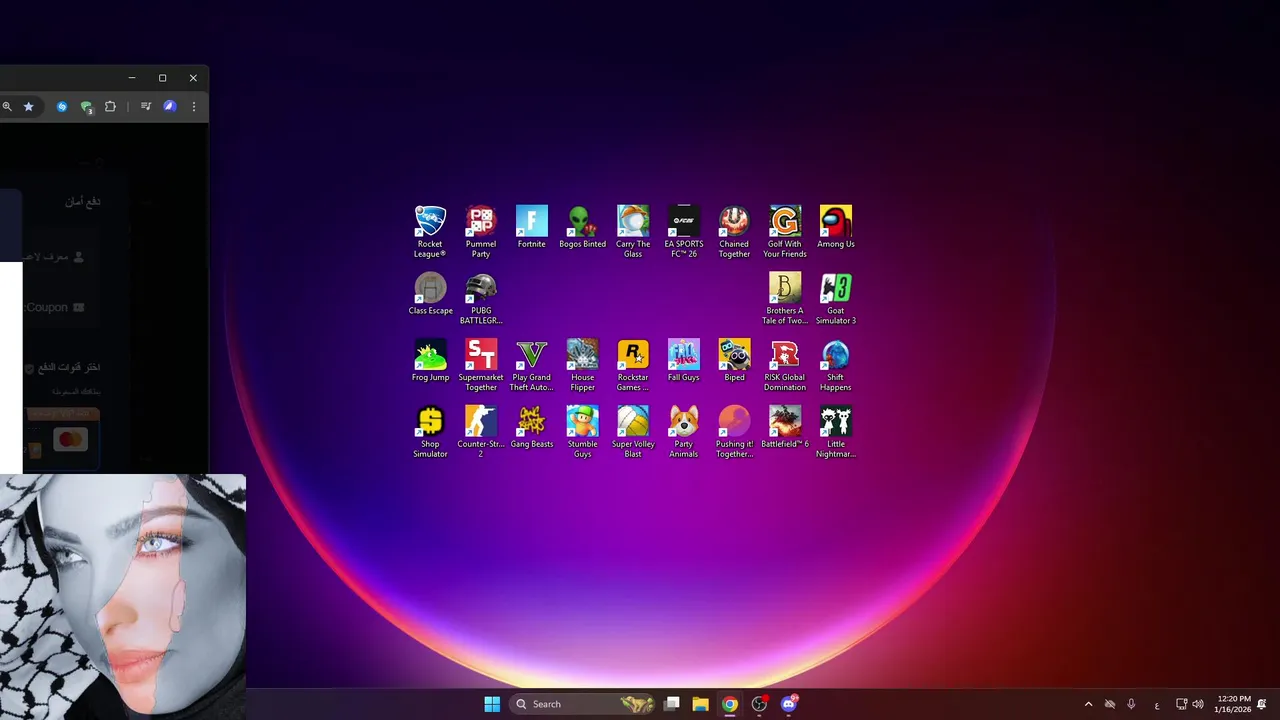Image resolution: width=1280 pixels, height=720 pixels.
Task: Open the network tray icon
Action: pyautogui.click(x=1181, y=704)
